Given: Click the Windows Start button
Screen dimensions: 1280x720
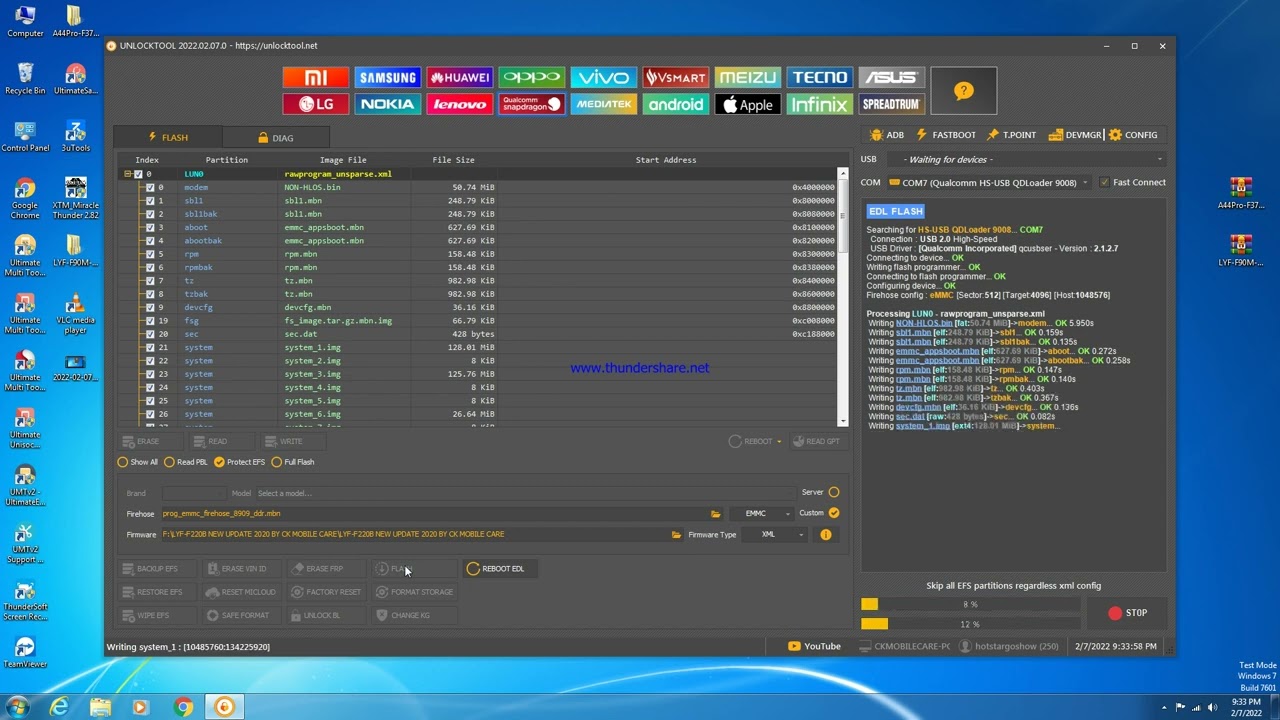Looking at the screenshot, I should (17, 707).
